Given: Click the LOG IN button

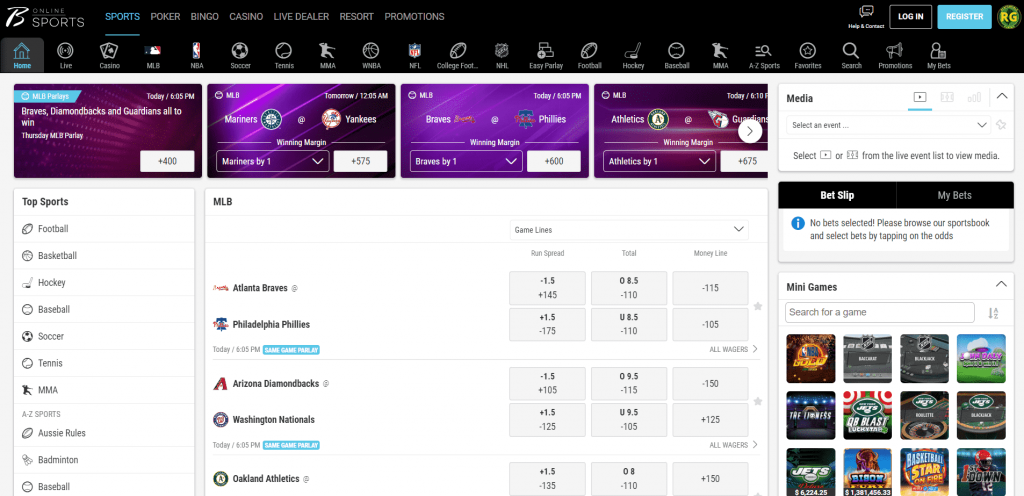Looking at the screenshot, I should point(910,17).
